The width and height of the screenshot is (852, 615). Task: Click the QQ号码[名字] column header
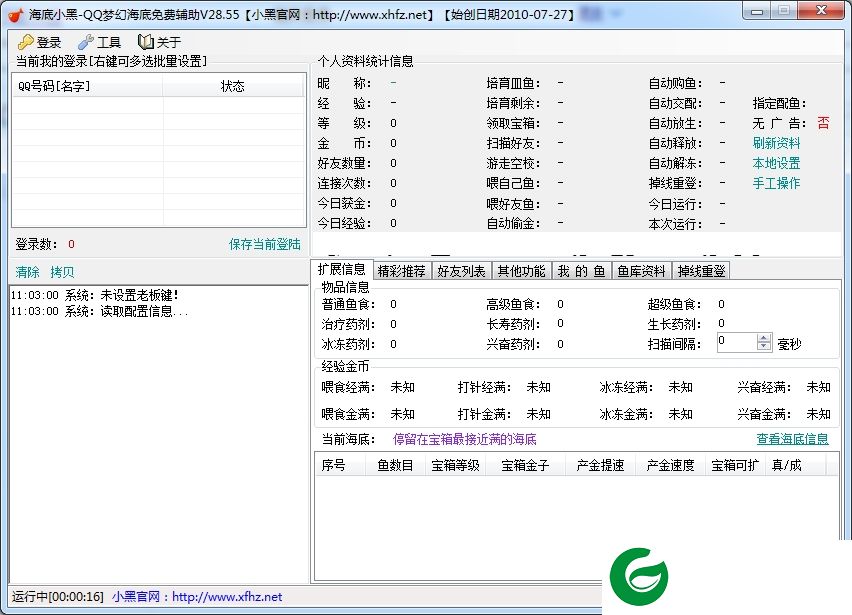point(87,86)
